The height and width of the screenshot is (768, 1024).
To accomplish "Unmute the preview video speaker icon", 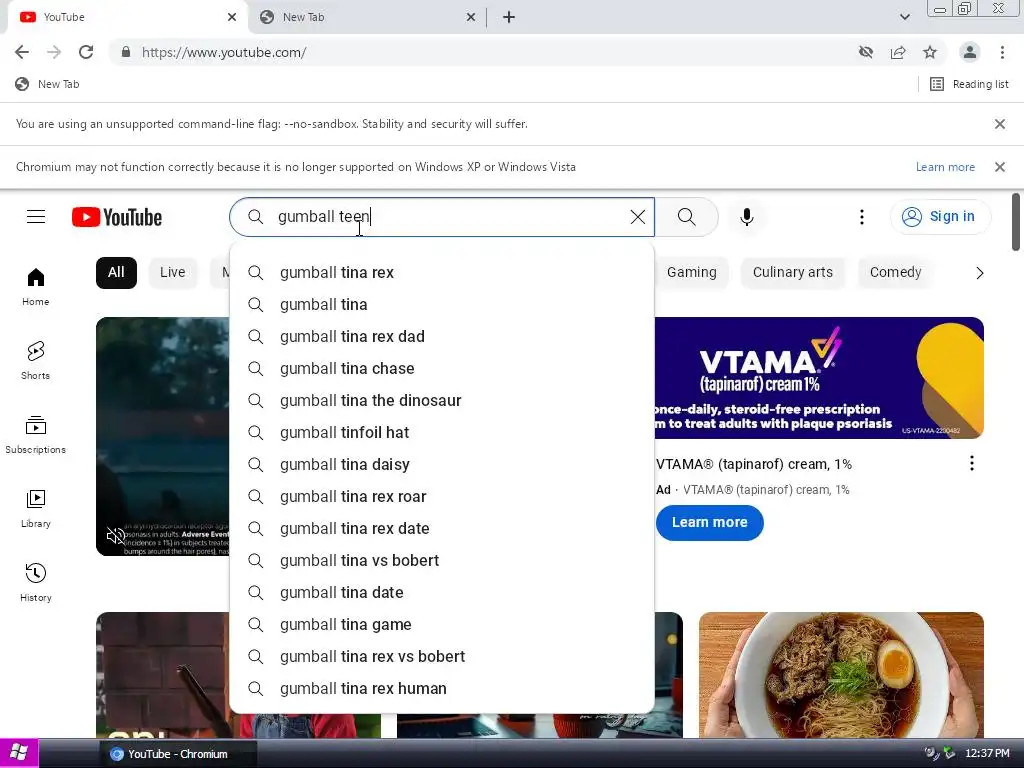I will point(116,536).
